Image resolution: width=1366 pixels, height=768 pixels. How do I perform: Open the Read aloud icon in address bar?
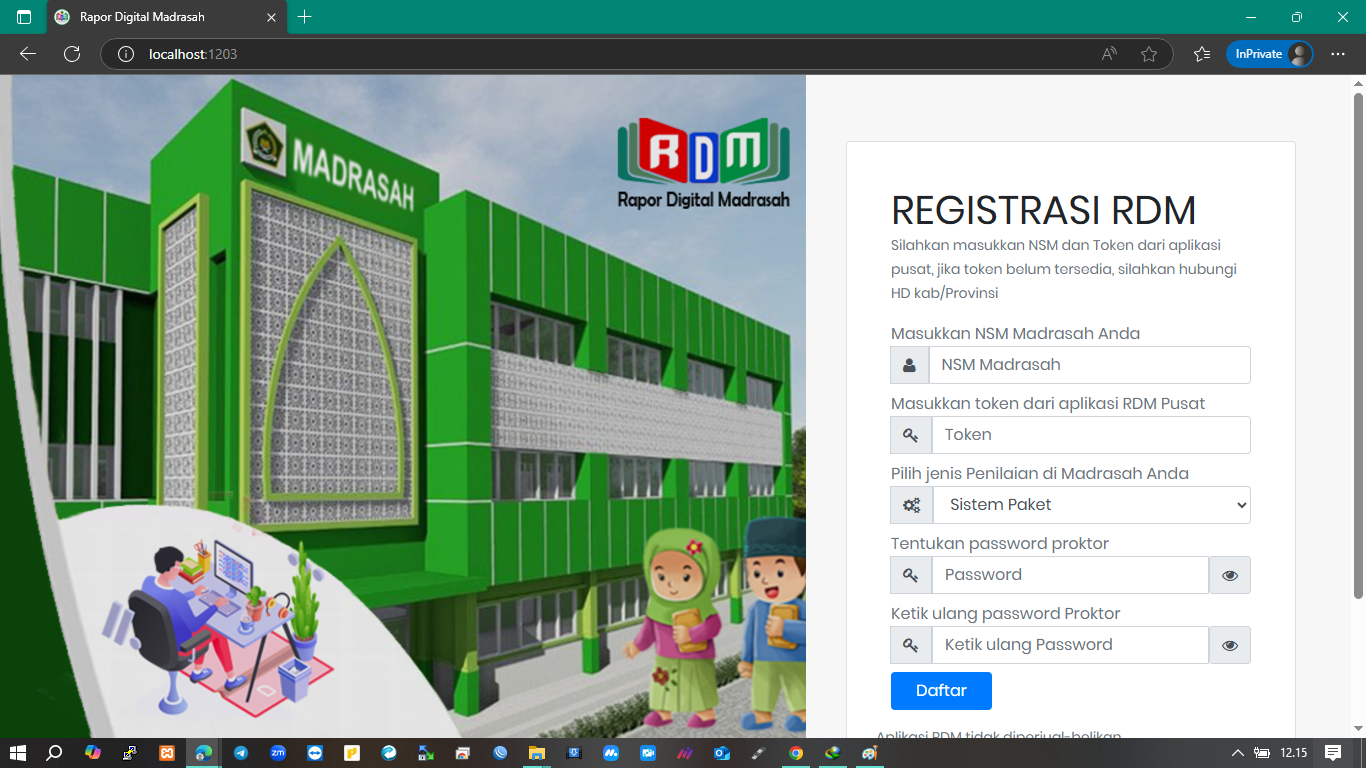point(1109,54)
